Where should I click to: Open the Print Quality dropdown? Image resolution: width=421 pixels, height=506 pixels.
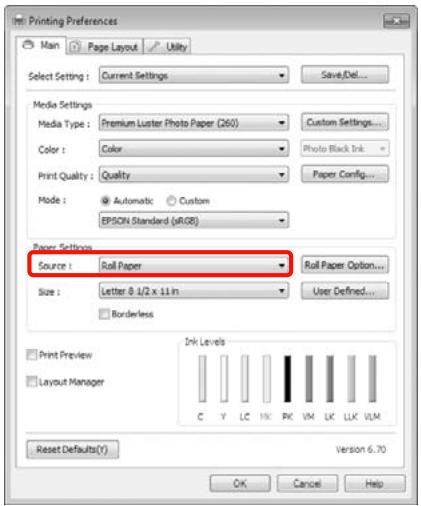(x=194, y=175)
